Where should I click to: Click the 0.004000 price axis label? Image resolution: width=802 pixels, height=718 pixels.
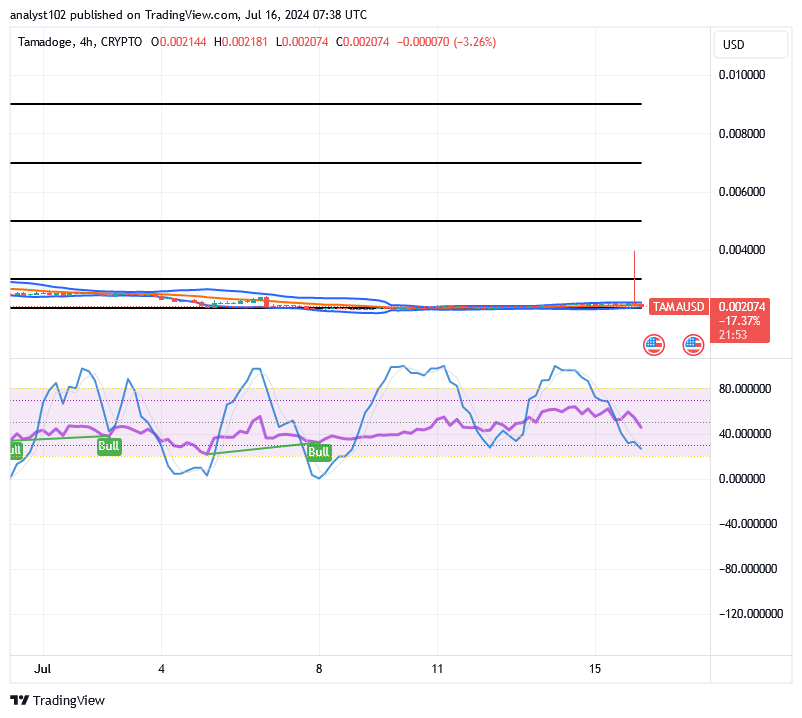click(742, 250)
